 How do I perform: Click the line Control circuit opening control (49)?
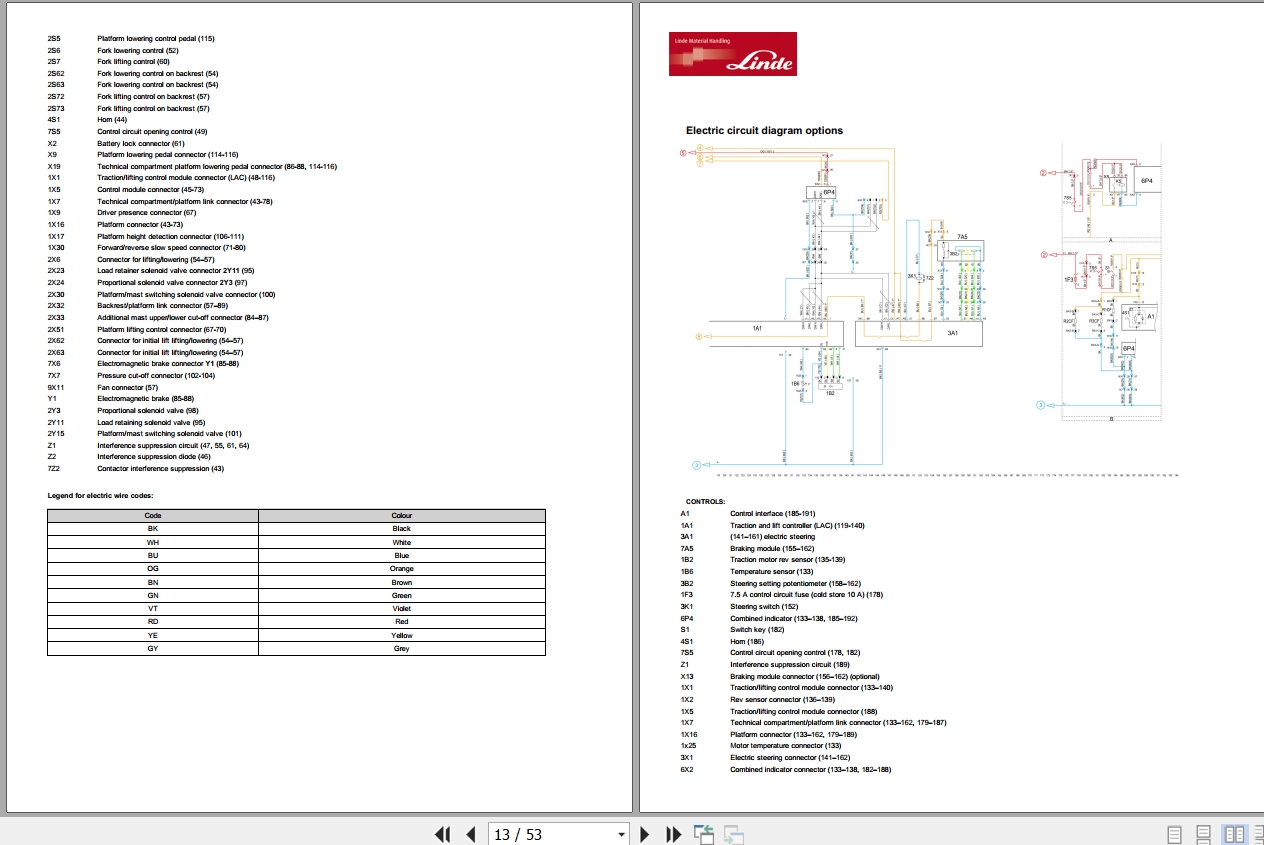pyautogui.click(x=152, y=131)
